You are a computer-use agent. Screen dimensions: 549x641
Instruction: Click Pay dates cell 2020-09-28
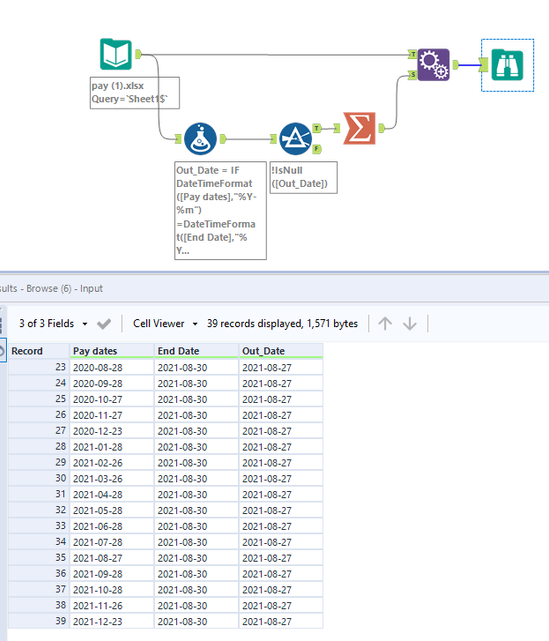click(x=112, y=383)
